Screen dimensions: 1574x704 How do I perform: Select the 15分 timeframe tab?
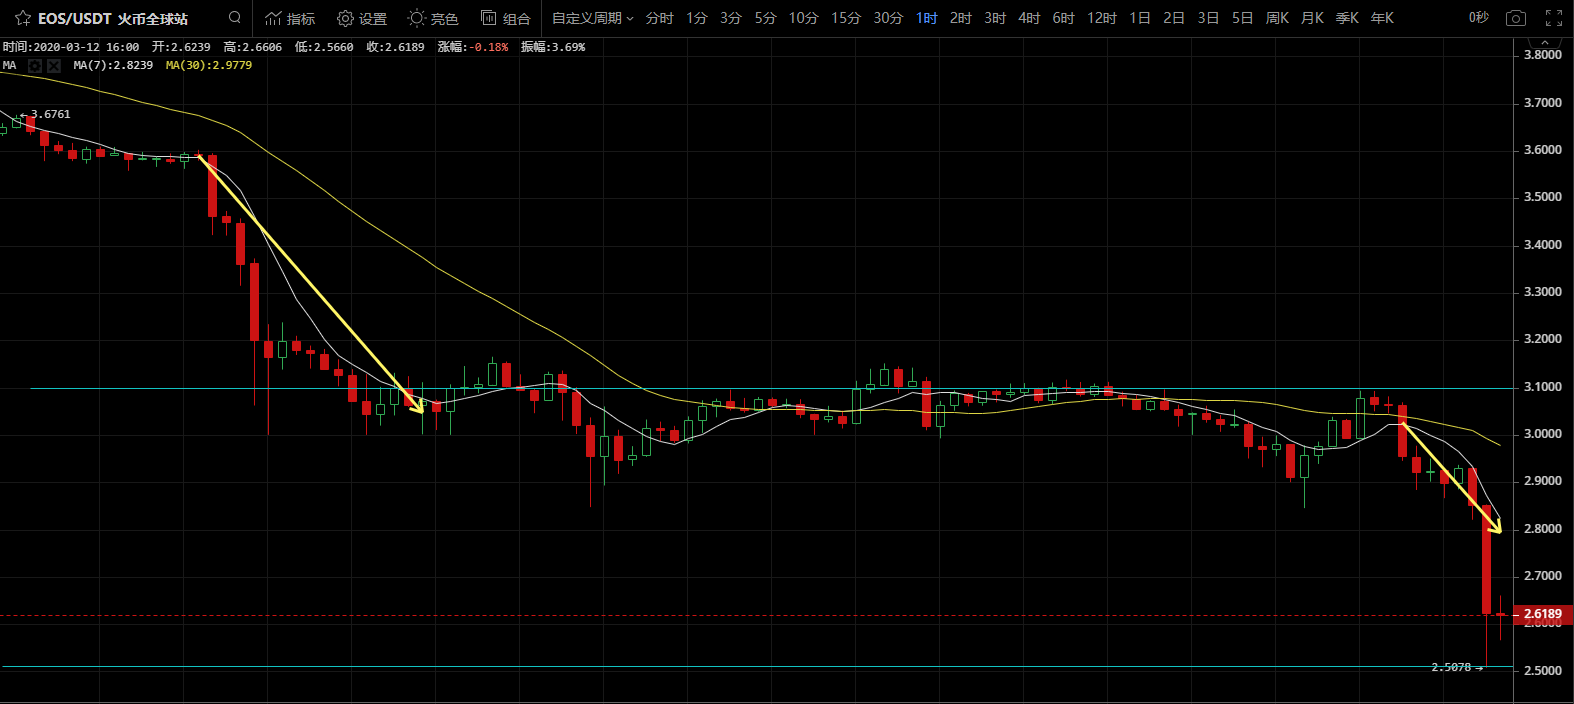pyautogui.click(x=845, y=18)
